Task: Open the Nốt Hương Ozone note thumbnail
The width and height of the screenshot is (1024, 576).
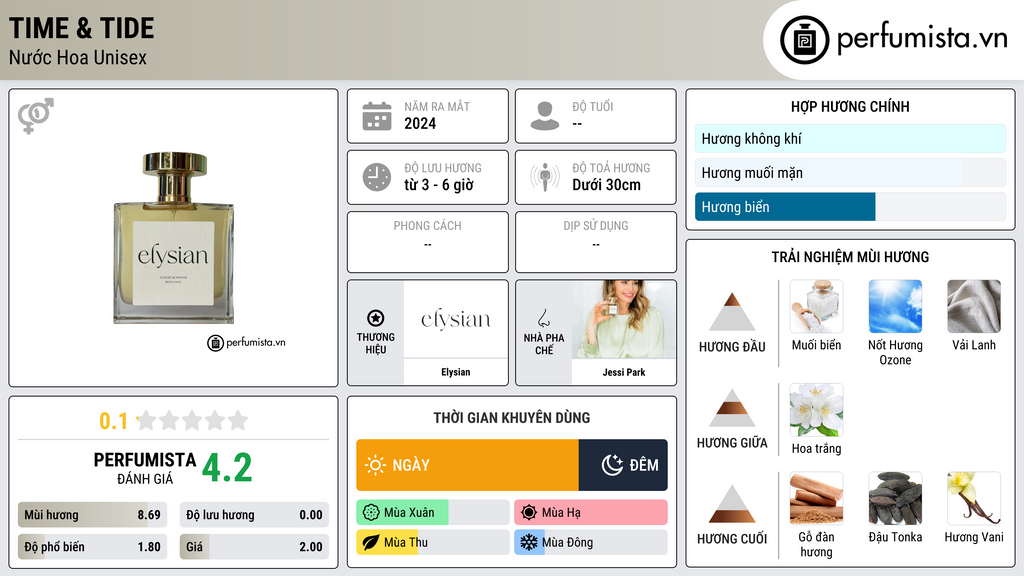Action: [x=895, y=306]
